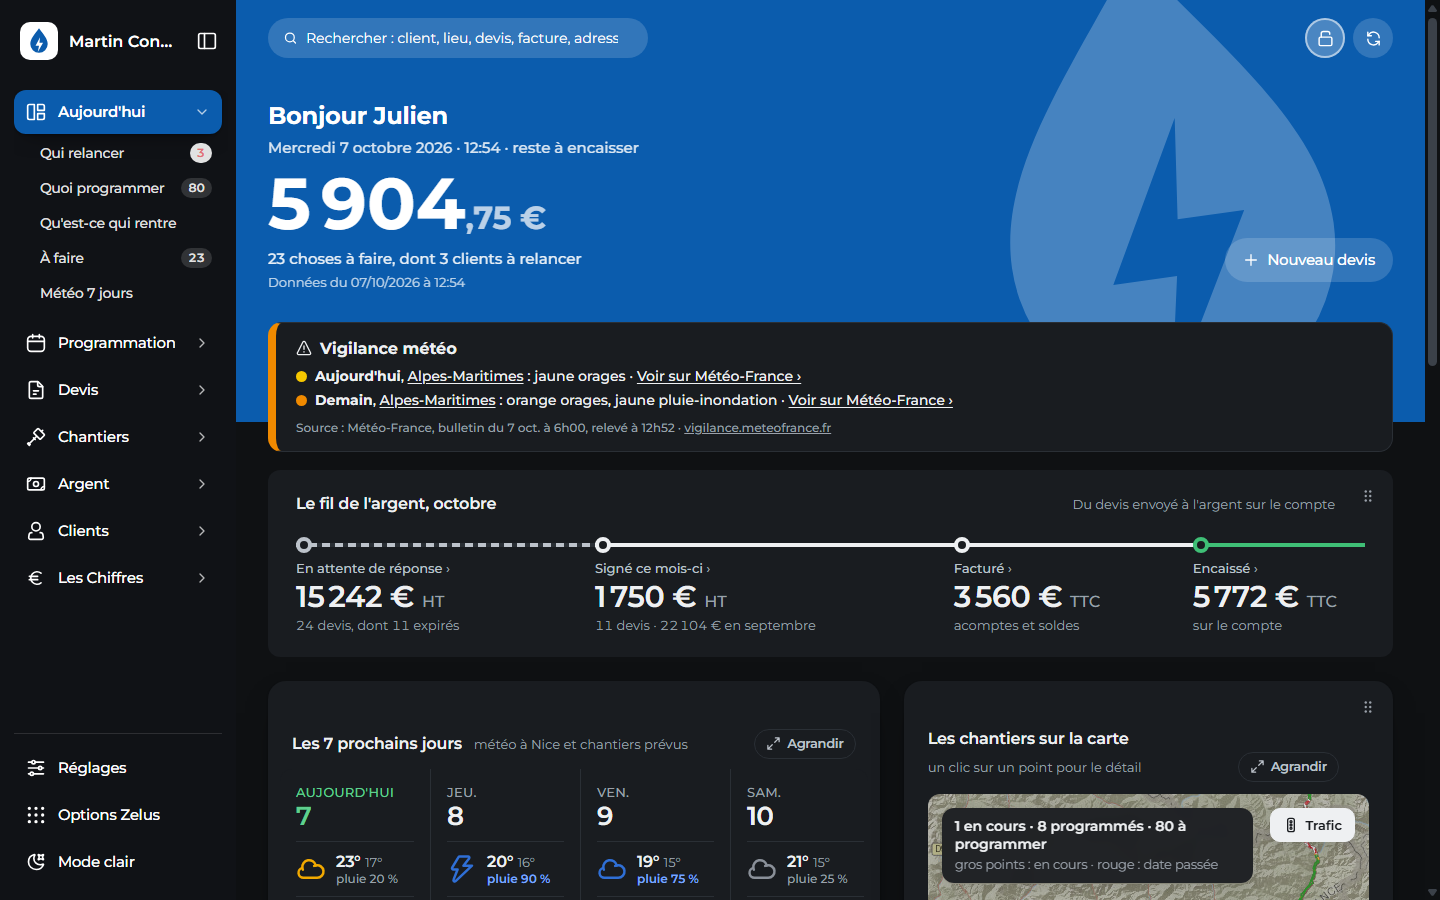Expand the Programmation section chevron

point(202,343)
